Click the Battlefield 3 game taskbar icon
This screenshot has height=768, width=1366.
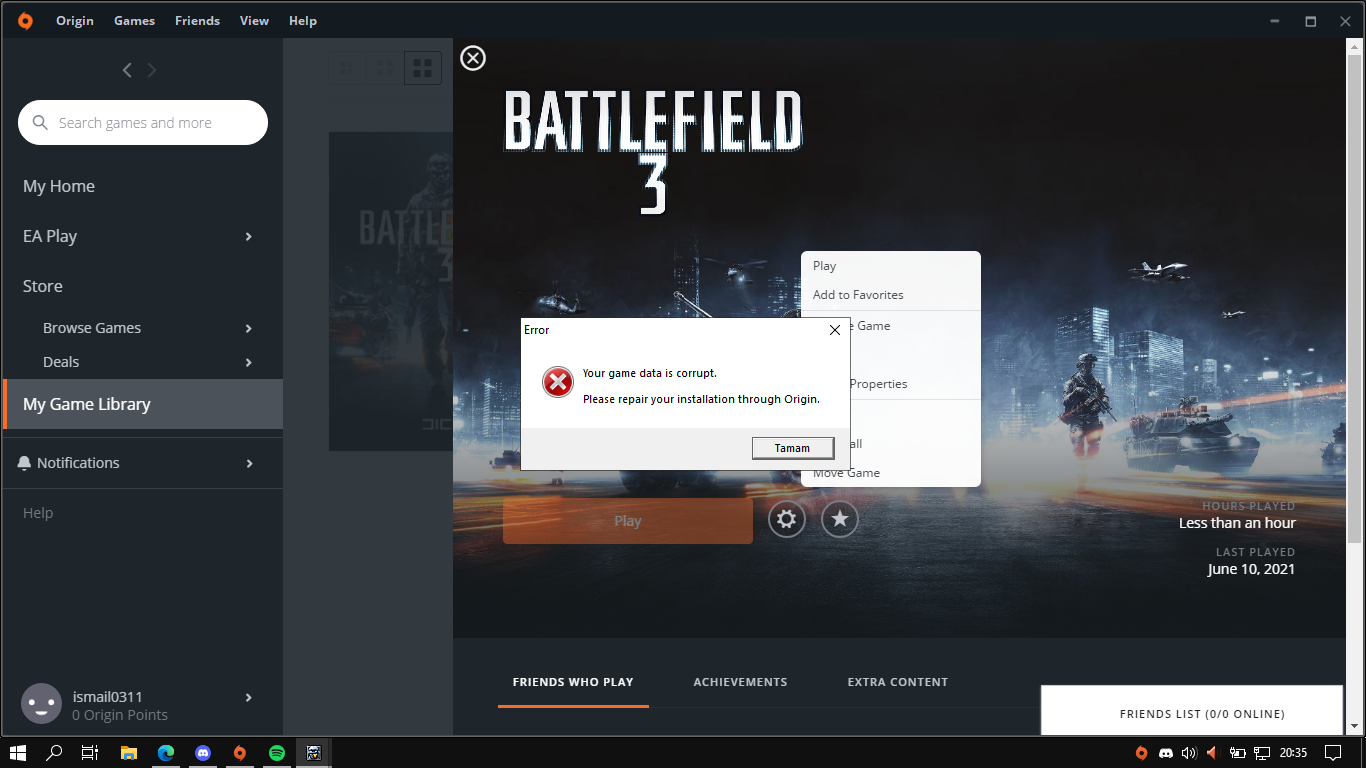pos(314,753)
